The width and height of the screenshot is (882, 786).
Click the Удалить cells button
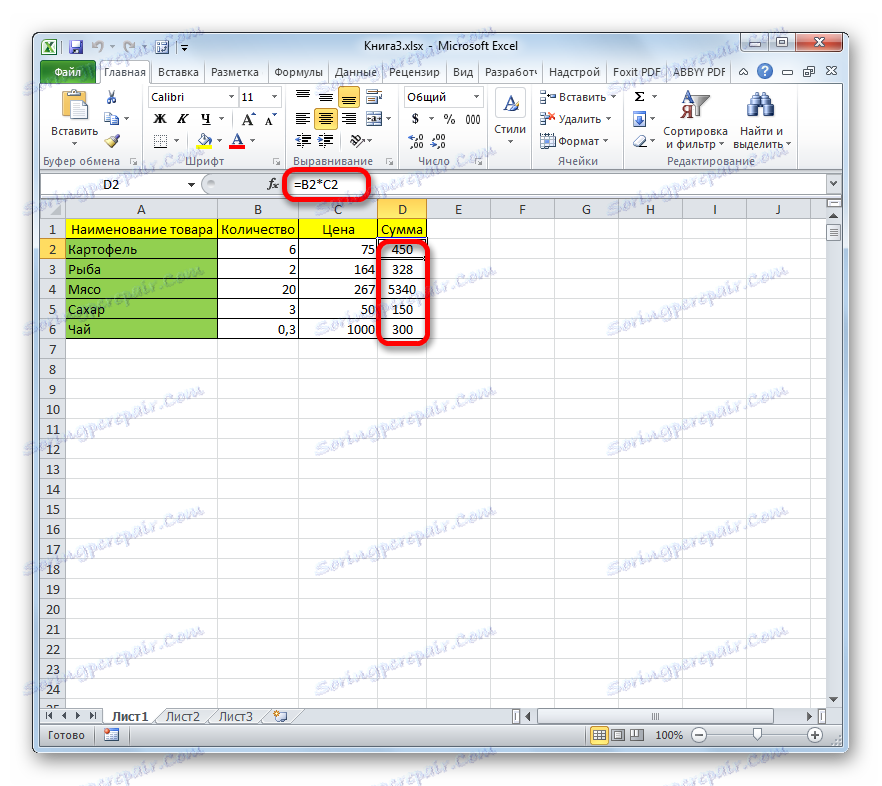coord(575,119)
